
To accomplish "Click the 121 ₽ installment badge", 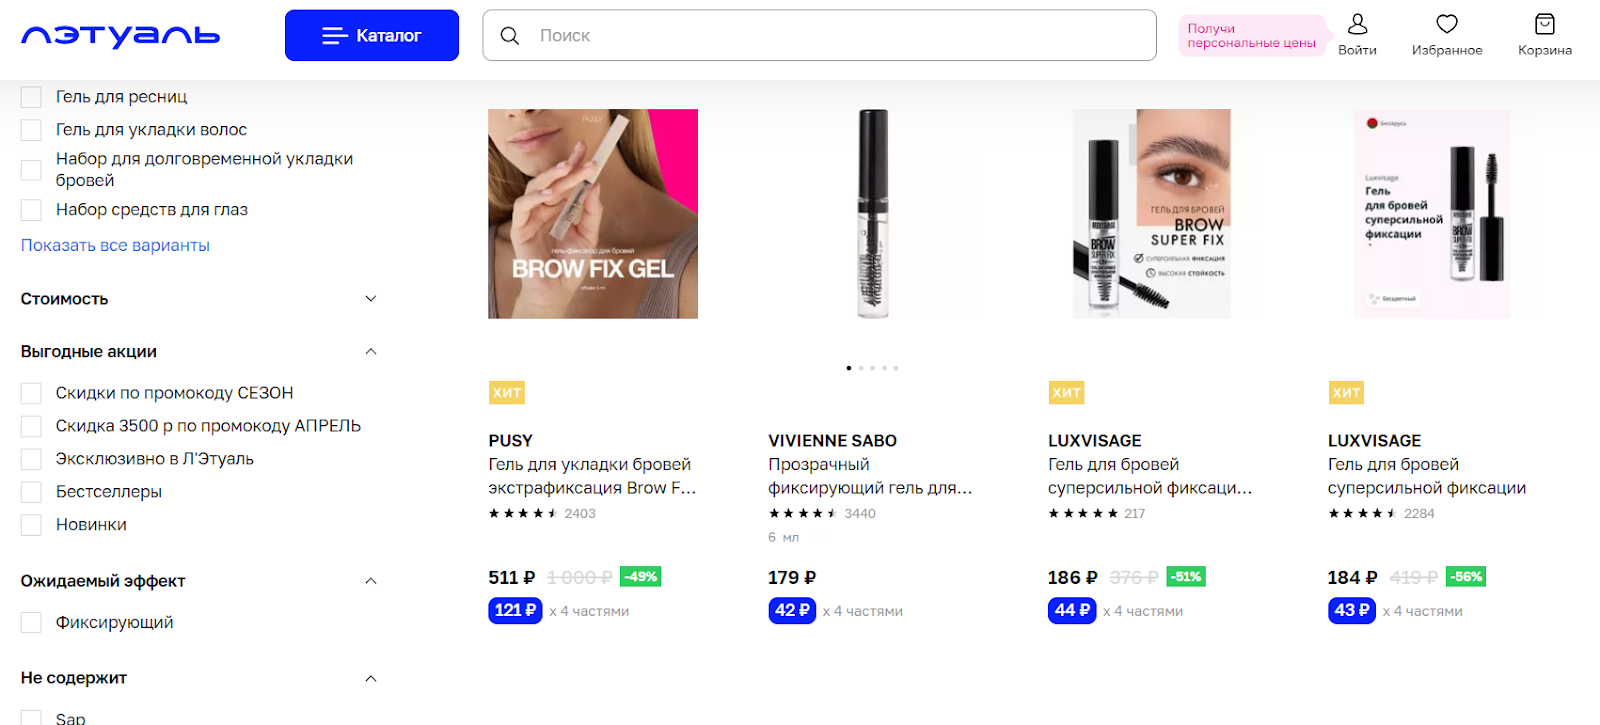I will tap(515, 610).
